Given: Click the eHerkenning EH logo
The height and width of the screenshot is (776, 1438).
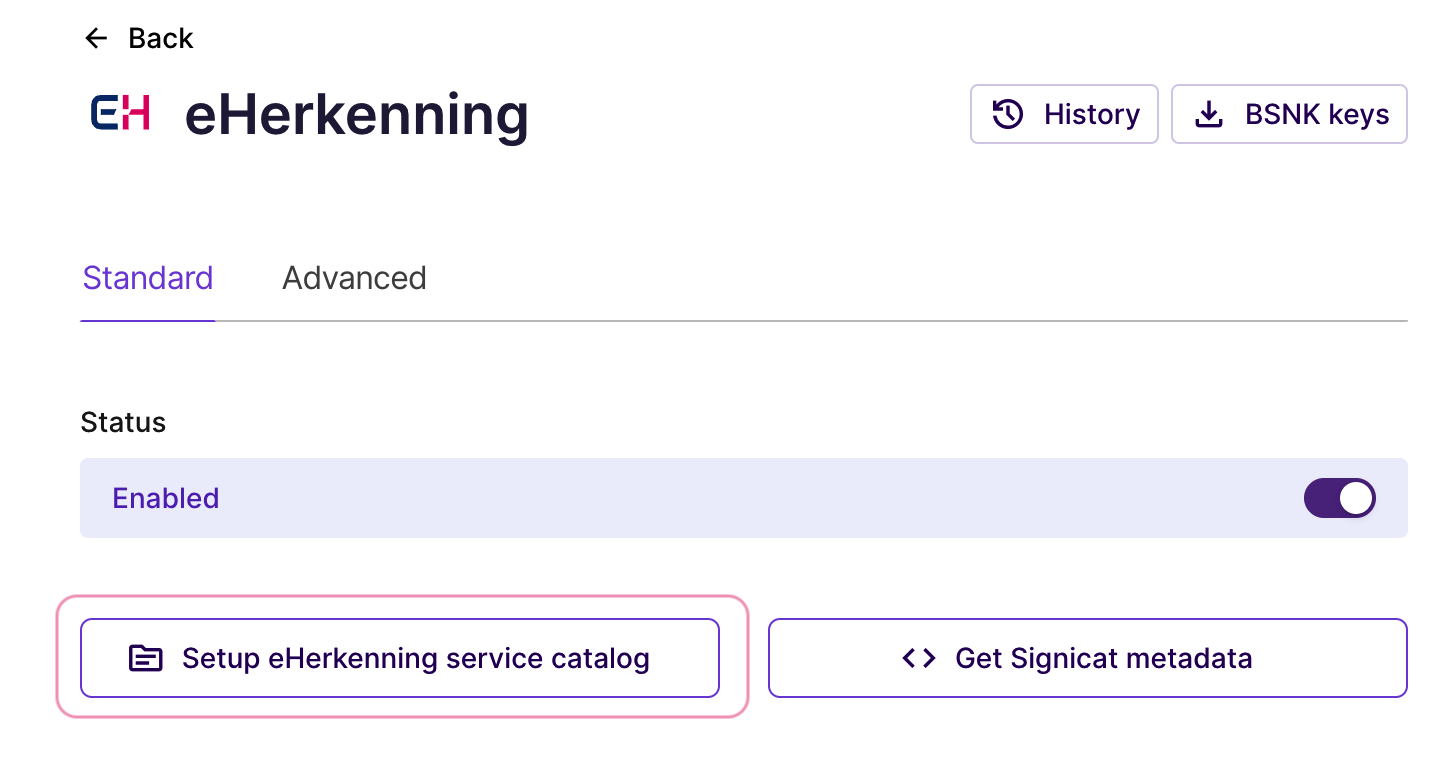Looking at the screenshot, I should pyautogui.click(x=120, y=113).
